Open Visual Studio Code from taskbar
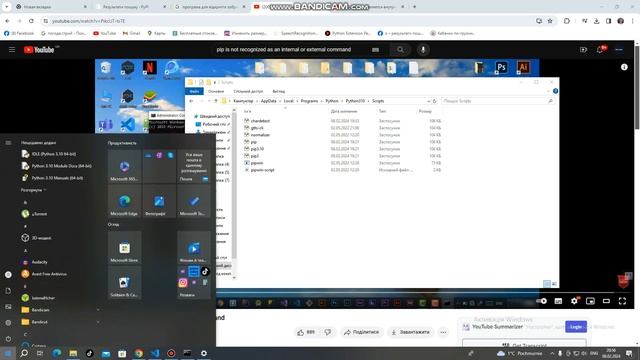The height and width of the screenshot is (360, 640). [155, 353]
